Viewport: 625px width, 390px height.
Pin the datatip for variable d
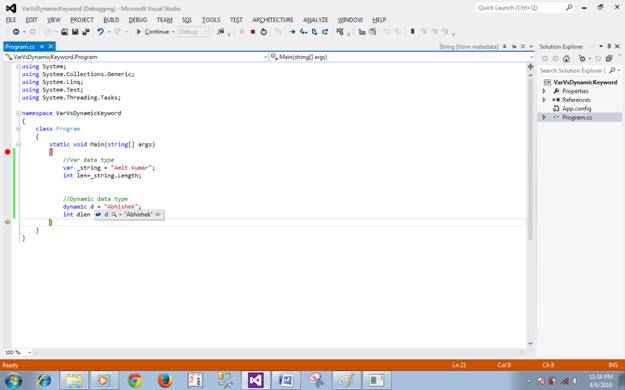click(x=158, y=215)
